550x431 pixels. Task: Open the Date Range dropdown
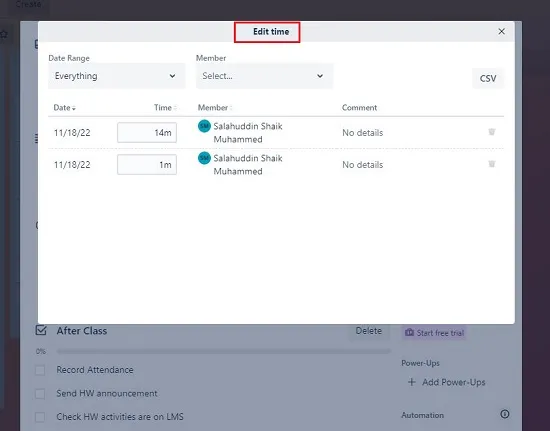click(x=116, y=76)
